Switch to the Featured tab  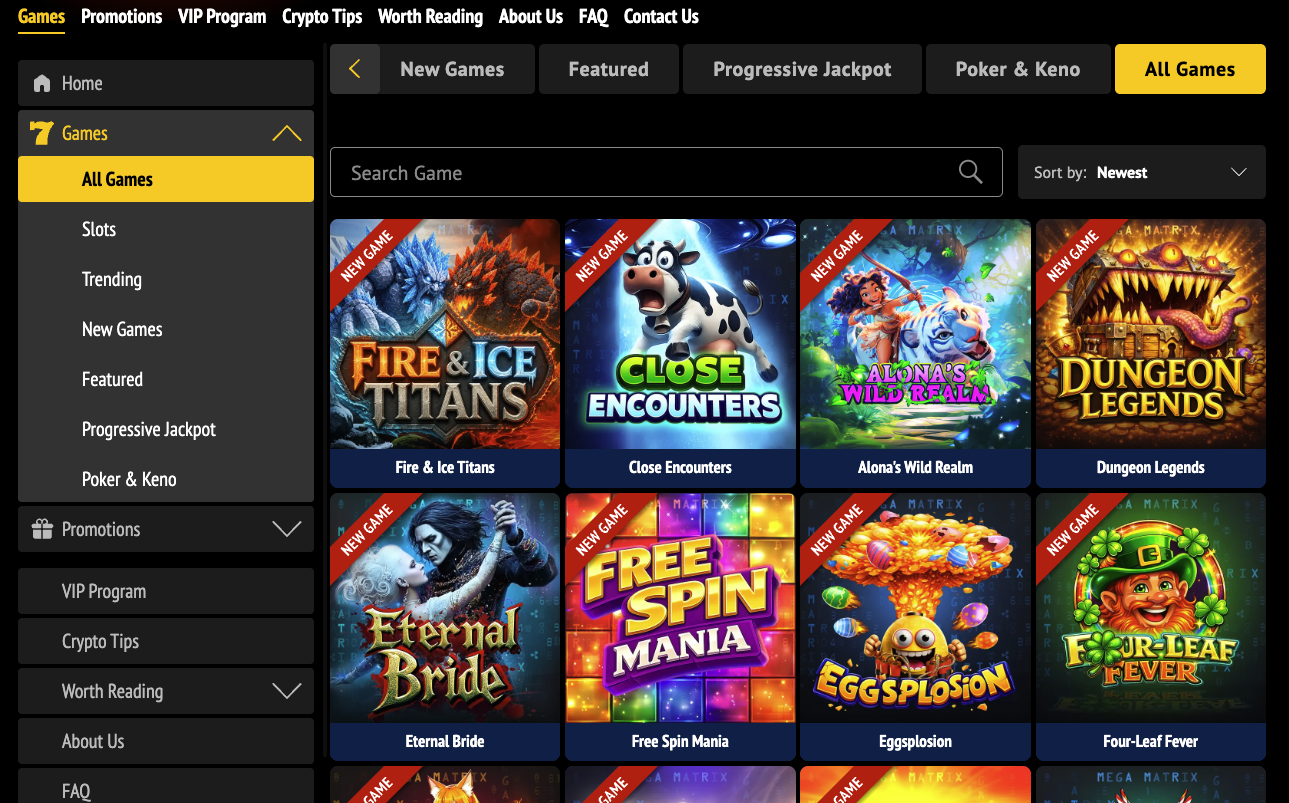coord(608,69)
